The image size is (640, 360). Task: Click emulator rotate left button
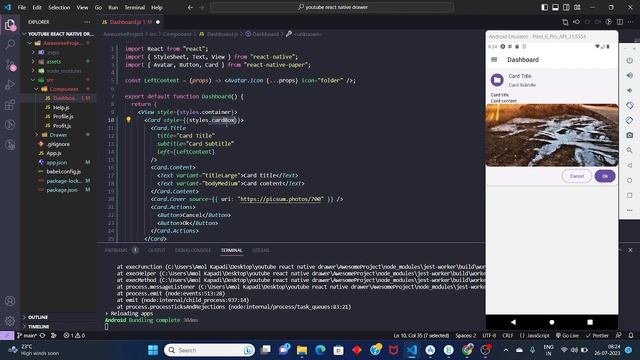pyautogui.click(x=629, y=105)
